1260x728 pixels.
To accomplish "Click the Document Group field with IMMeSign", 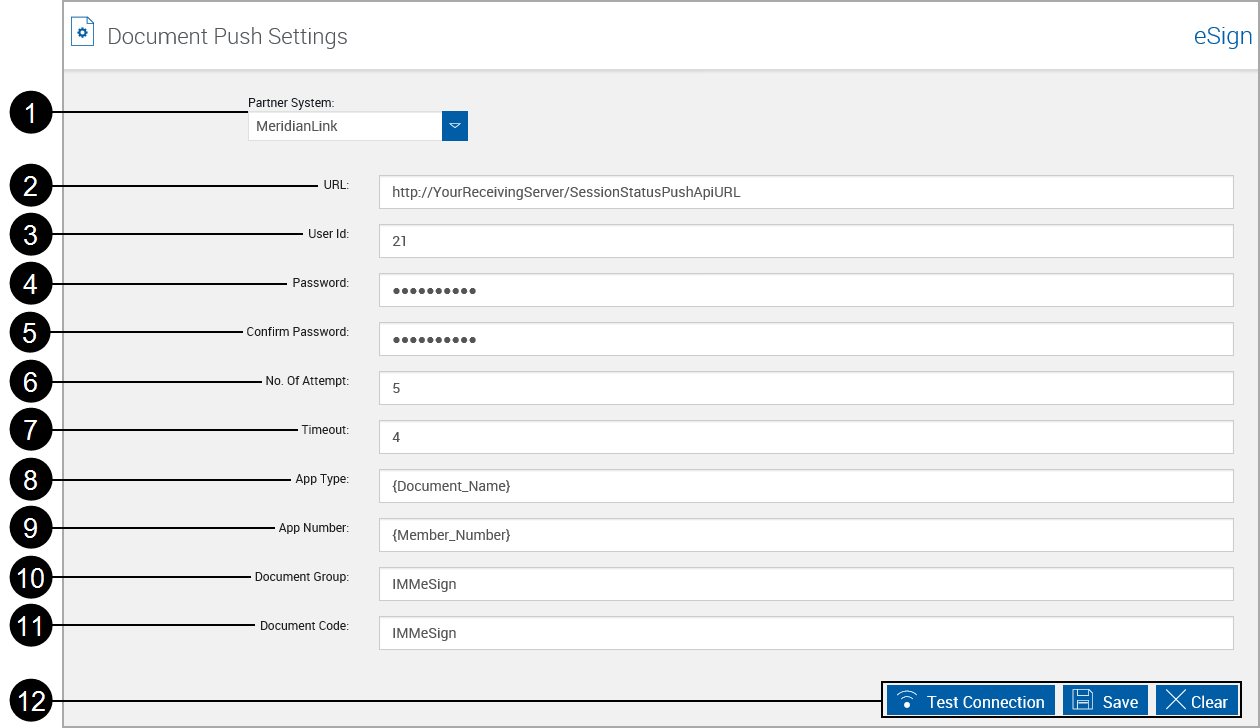I will click(x=806, y=584).
